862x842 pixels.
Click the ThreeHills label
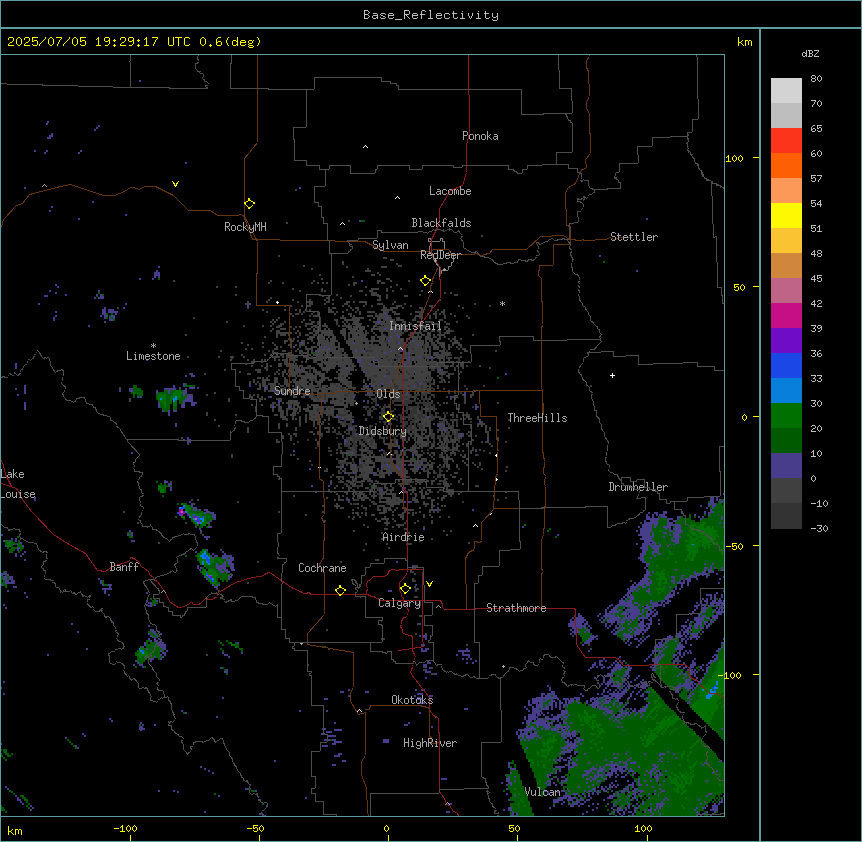(x=537, y=418)
